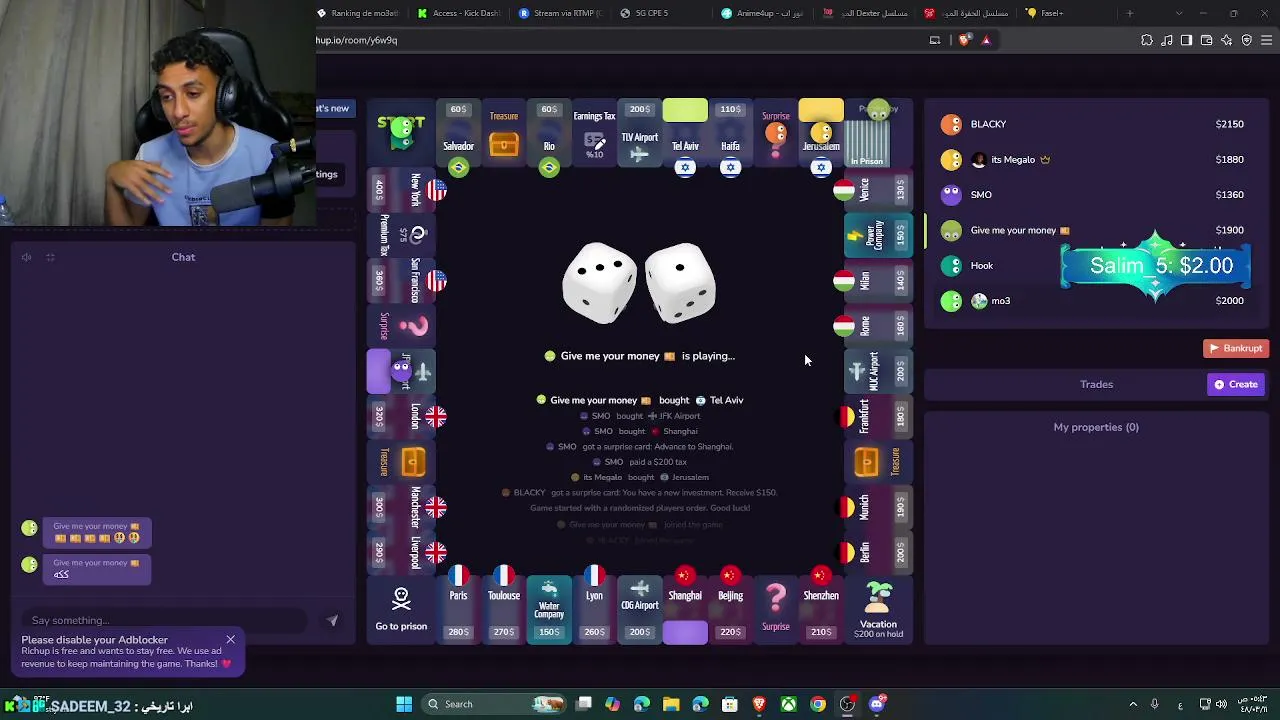This screenshot has width=1280, height=720.
Task: Switch to the 'Access - Kick Dash' browser tab
Action: (x=459, y=13)
